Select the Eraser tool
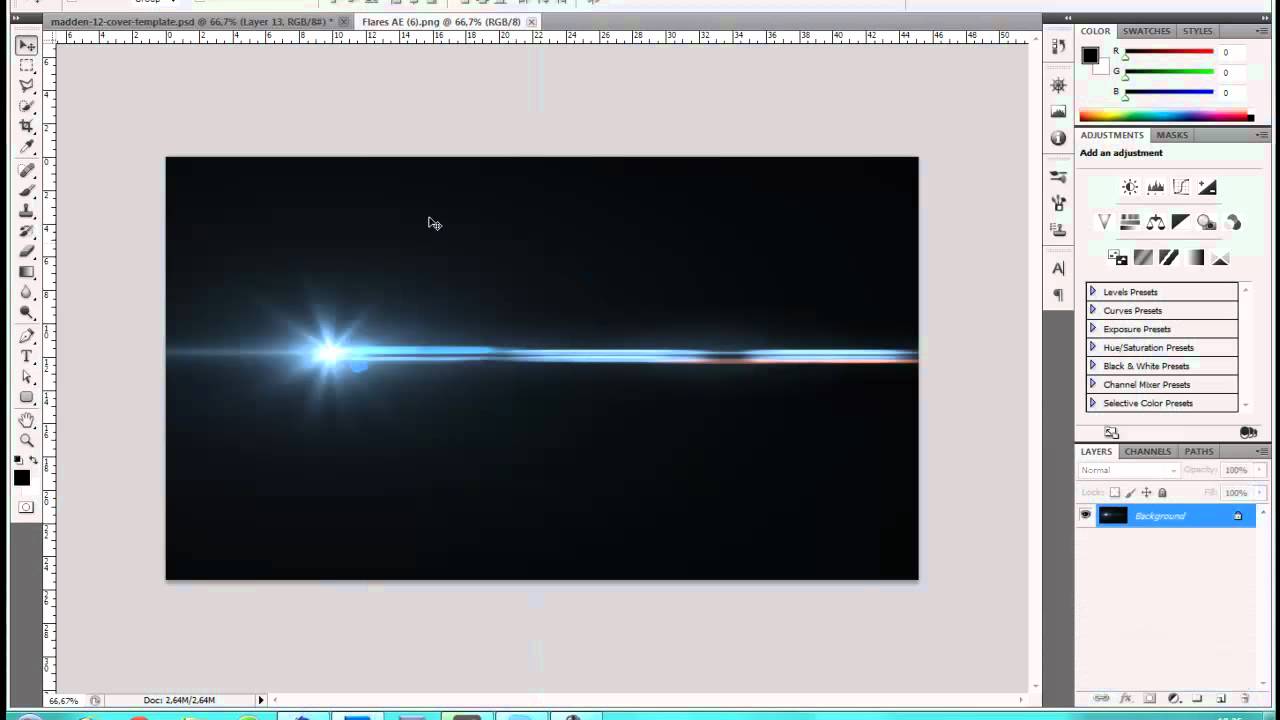This screenshot has width=1280, height=720. 27,251
